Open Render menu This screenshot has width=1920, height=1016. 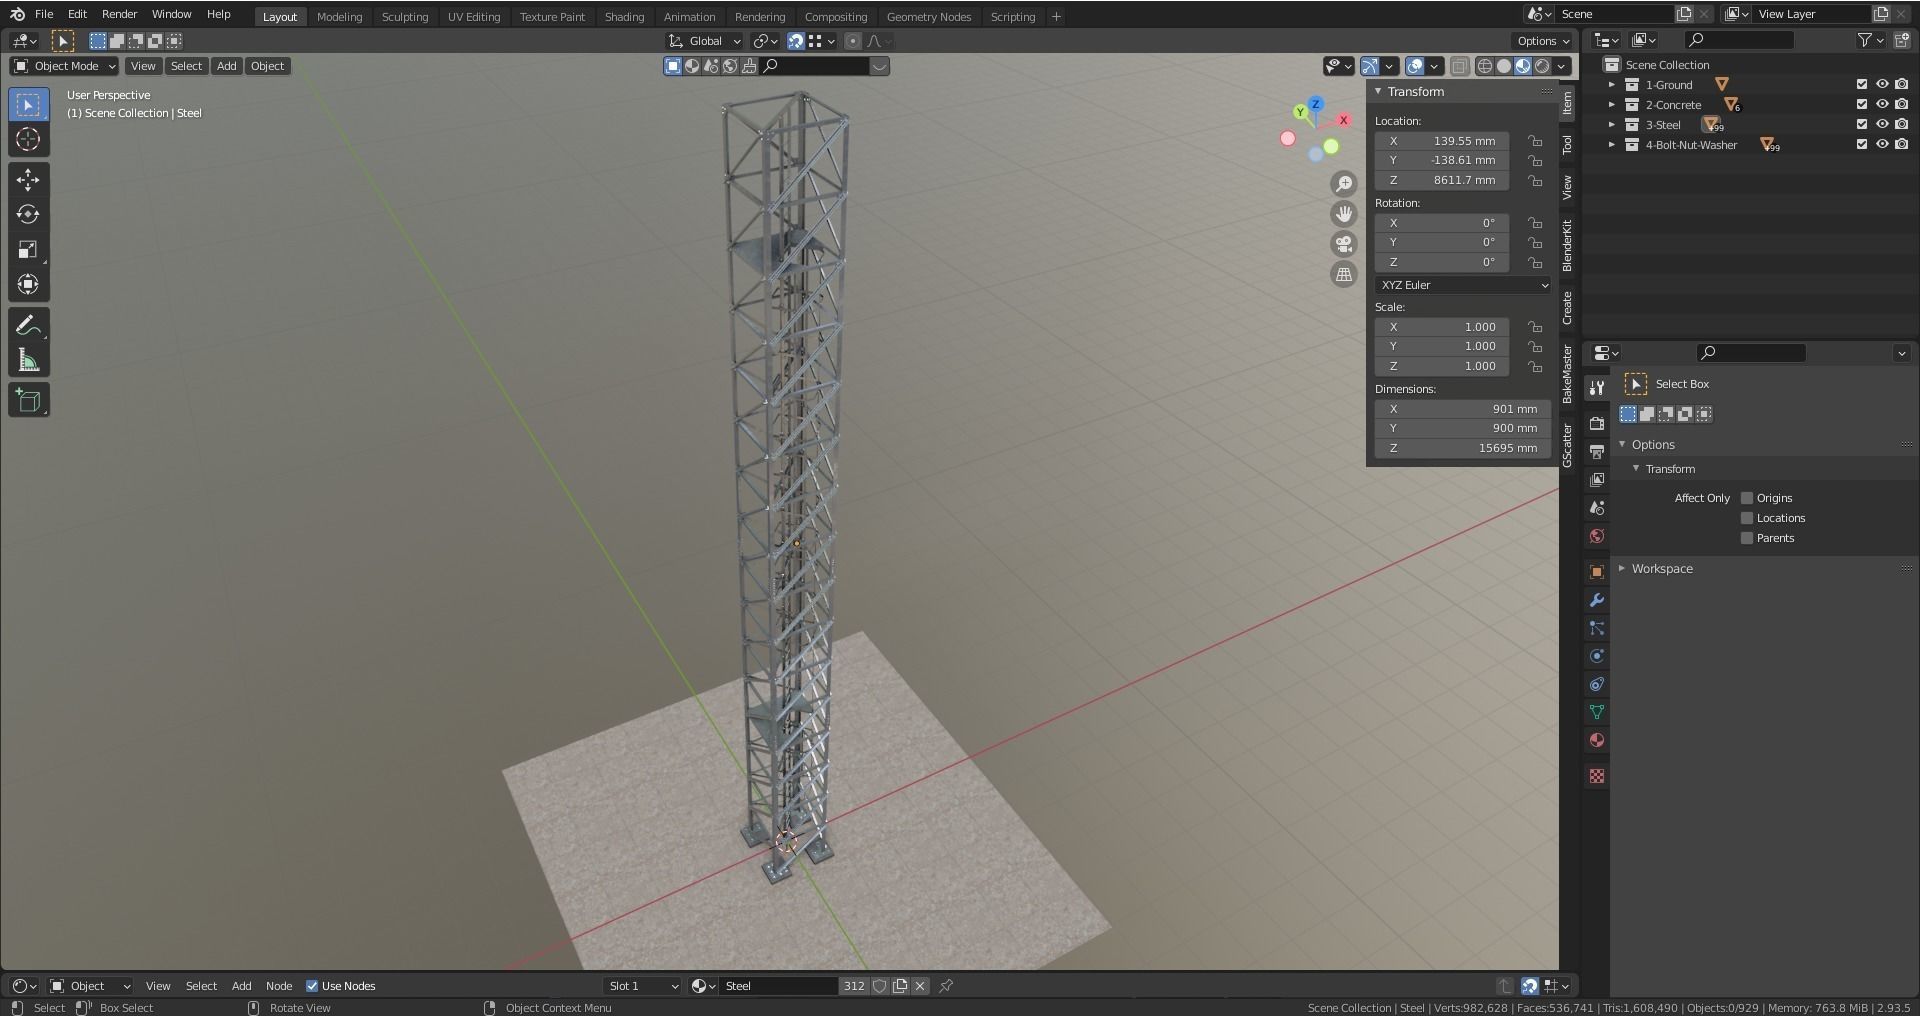119,14
